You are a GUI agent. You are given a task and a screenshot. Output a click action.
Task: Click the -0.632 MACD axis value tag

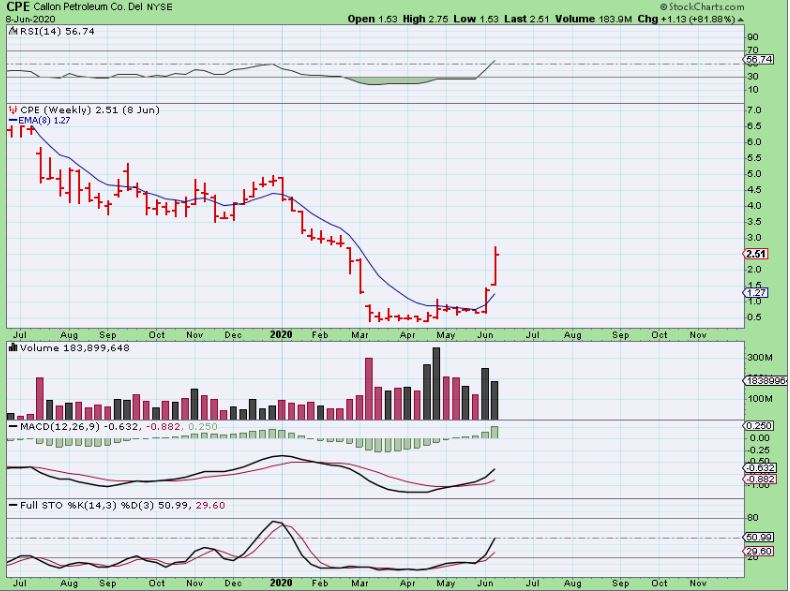pos(759,468)
